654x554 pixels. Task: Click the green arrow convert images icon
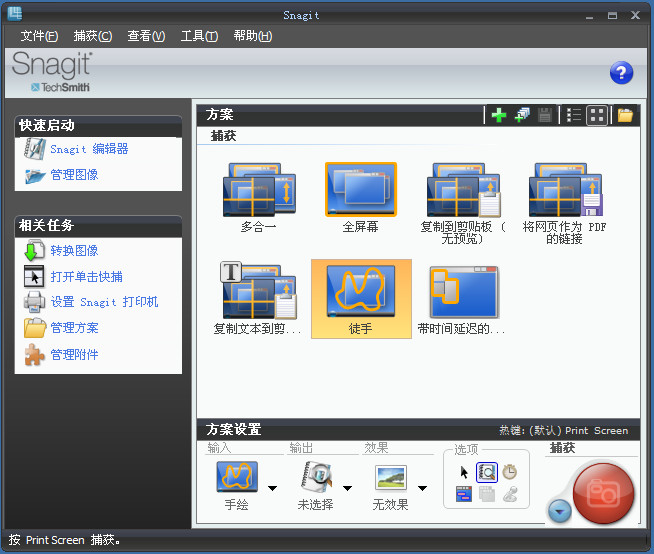pyautogui.click(x=34, y=250)
